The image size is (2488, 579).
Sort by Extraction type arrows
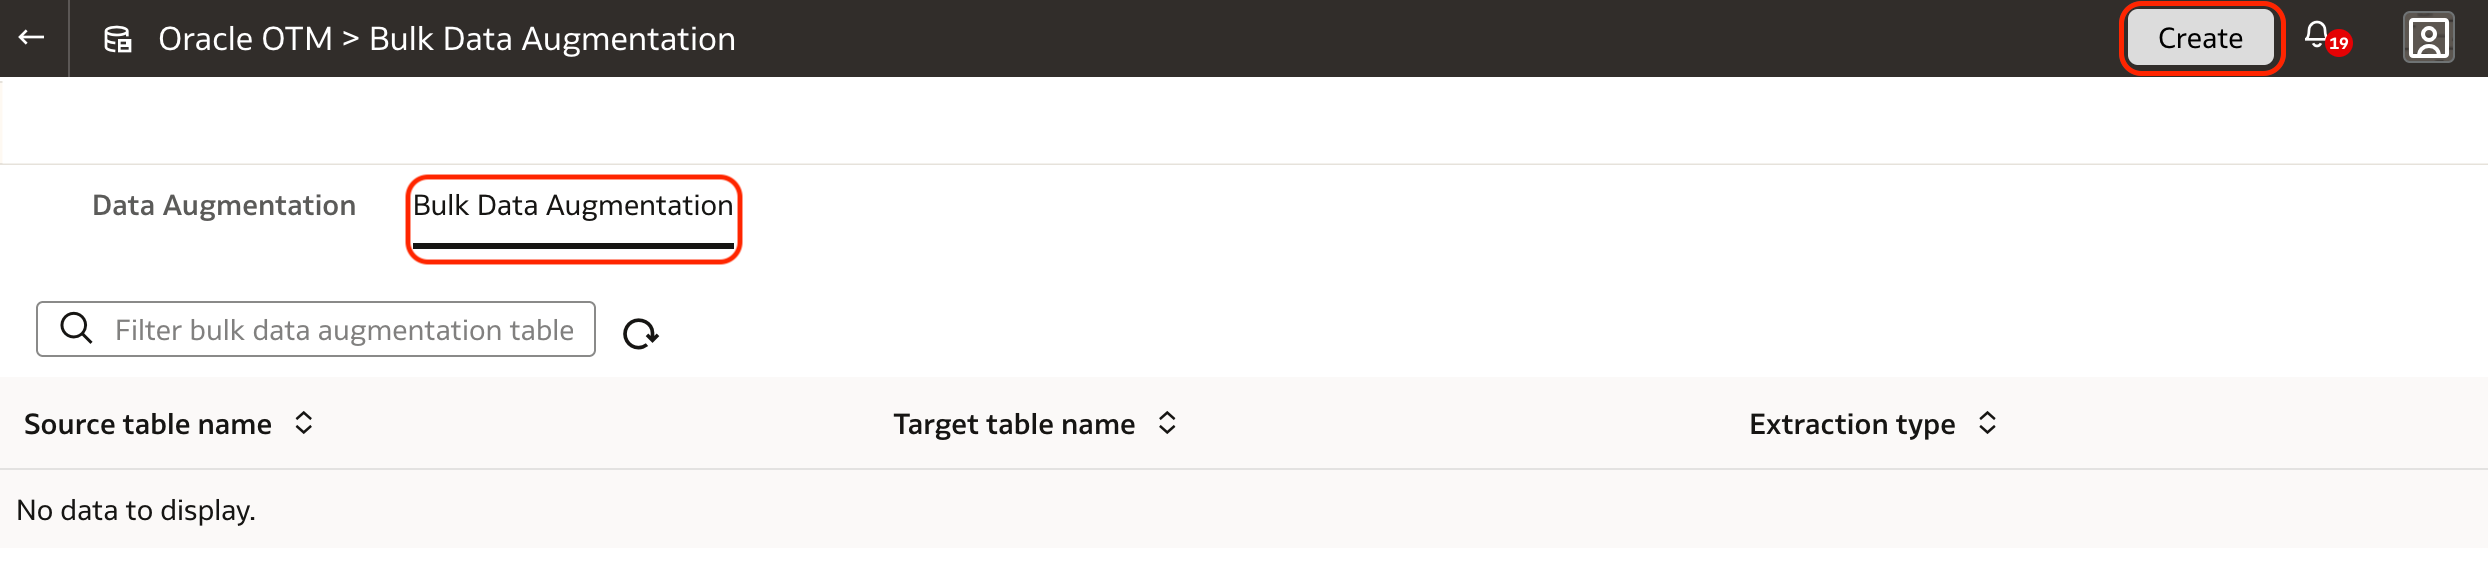click(x=1987, y=423)
